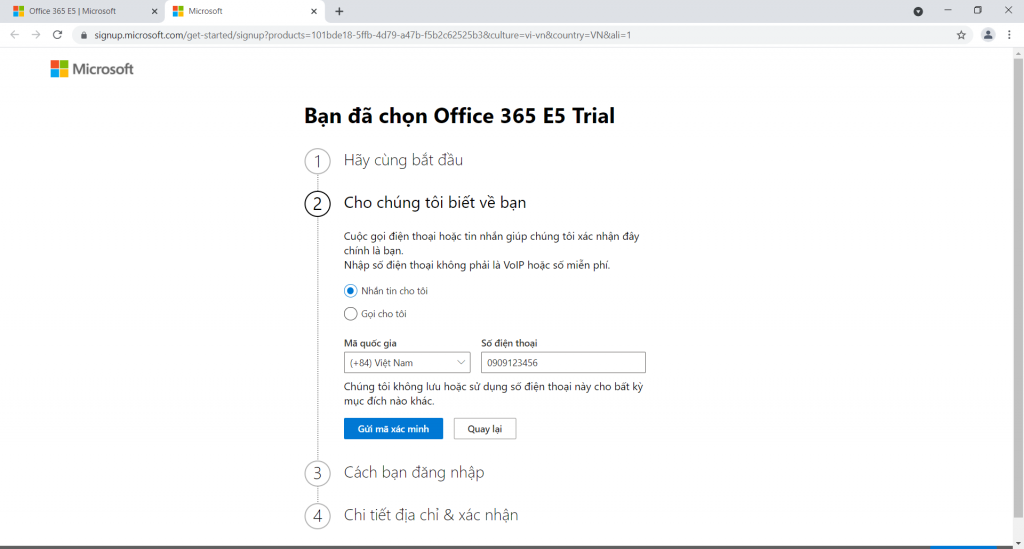
Task: Click the 'Gửi mã xác minh' button
Action: click(x=393, y=429)
